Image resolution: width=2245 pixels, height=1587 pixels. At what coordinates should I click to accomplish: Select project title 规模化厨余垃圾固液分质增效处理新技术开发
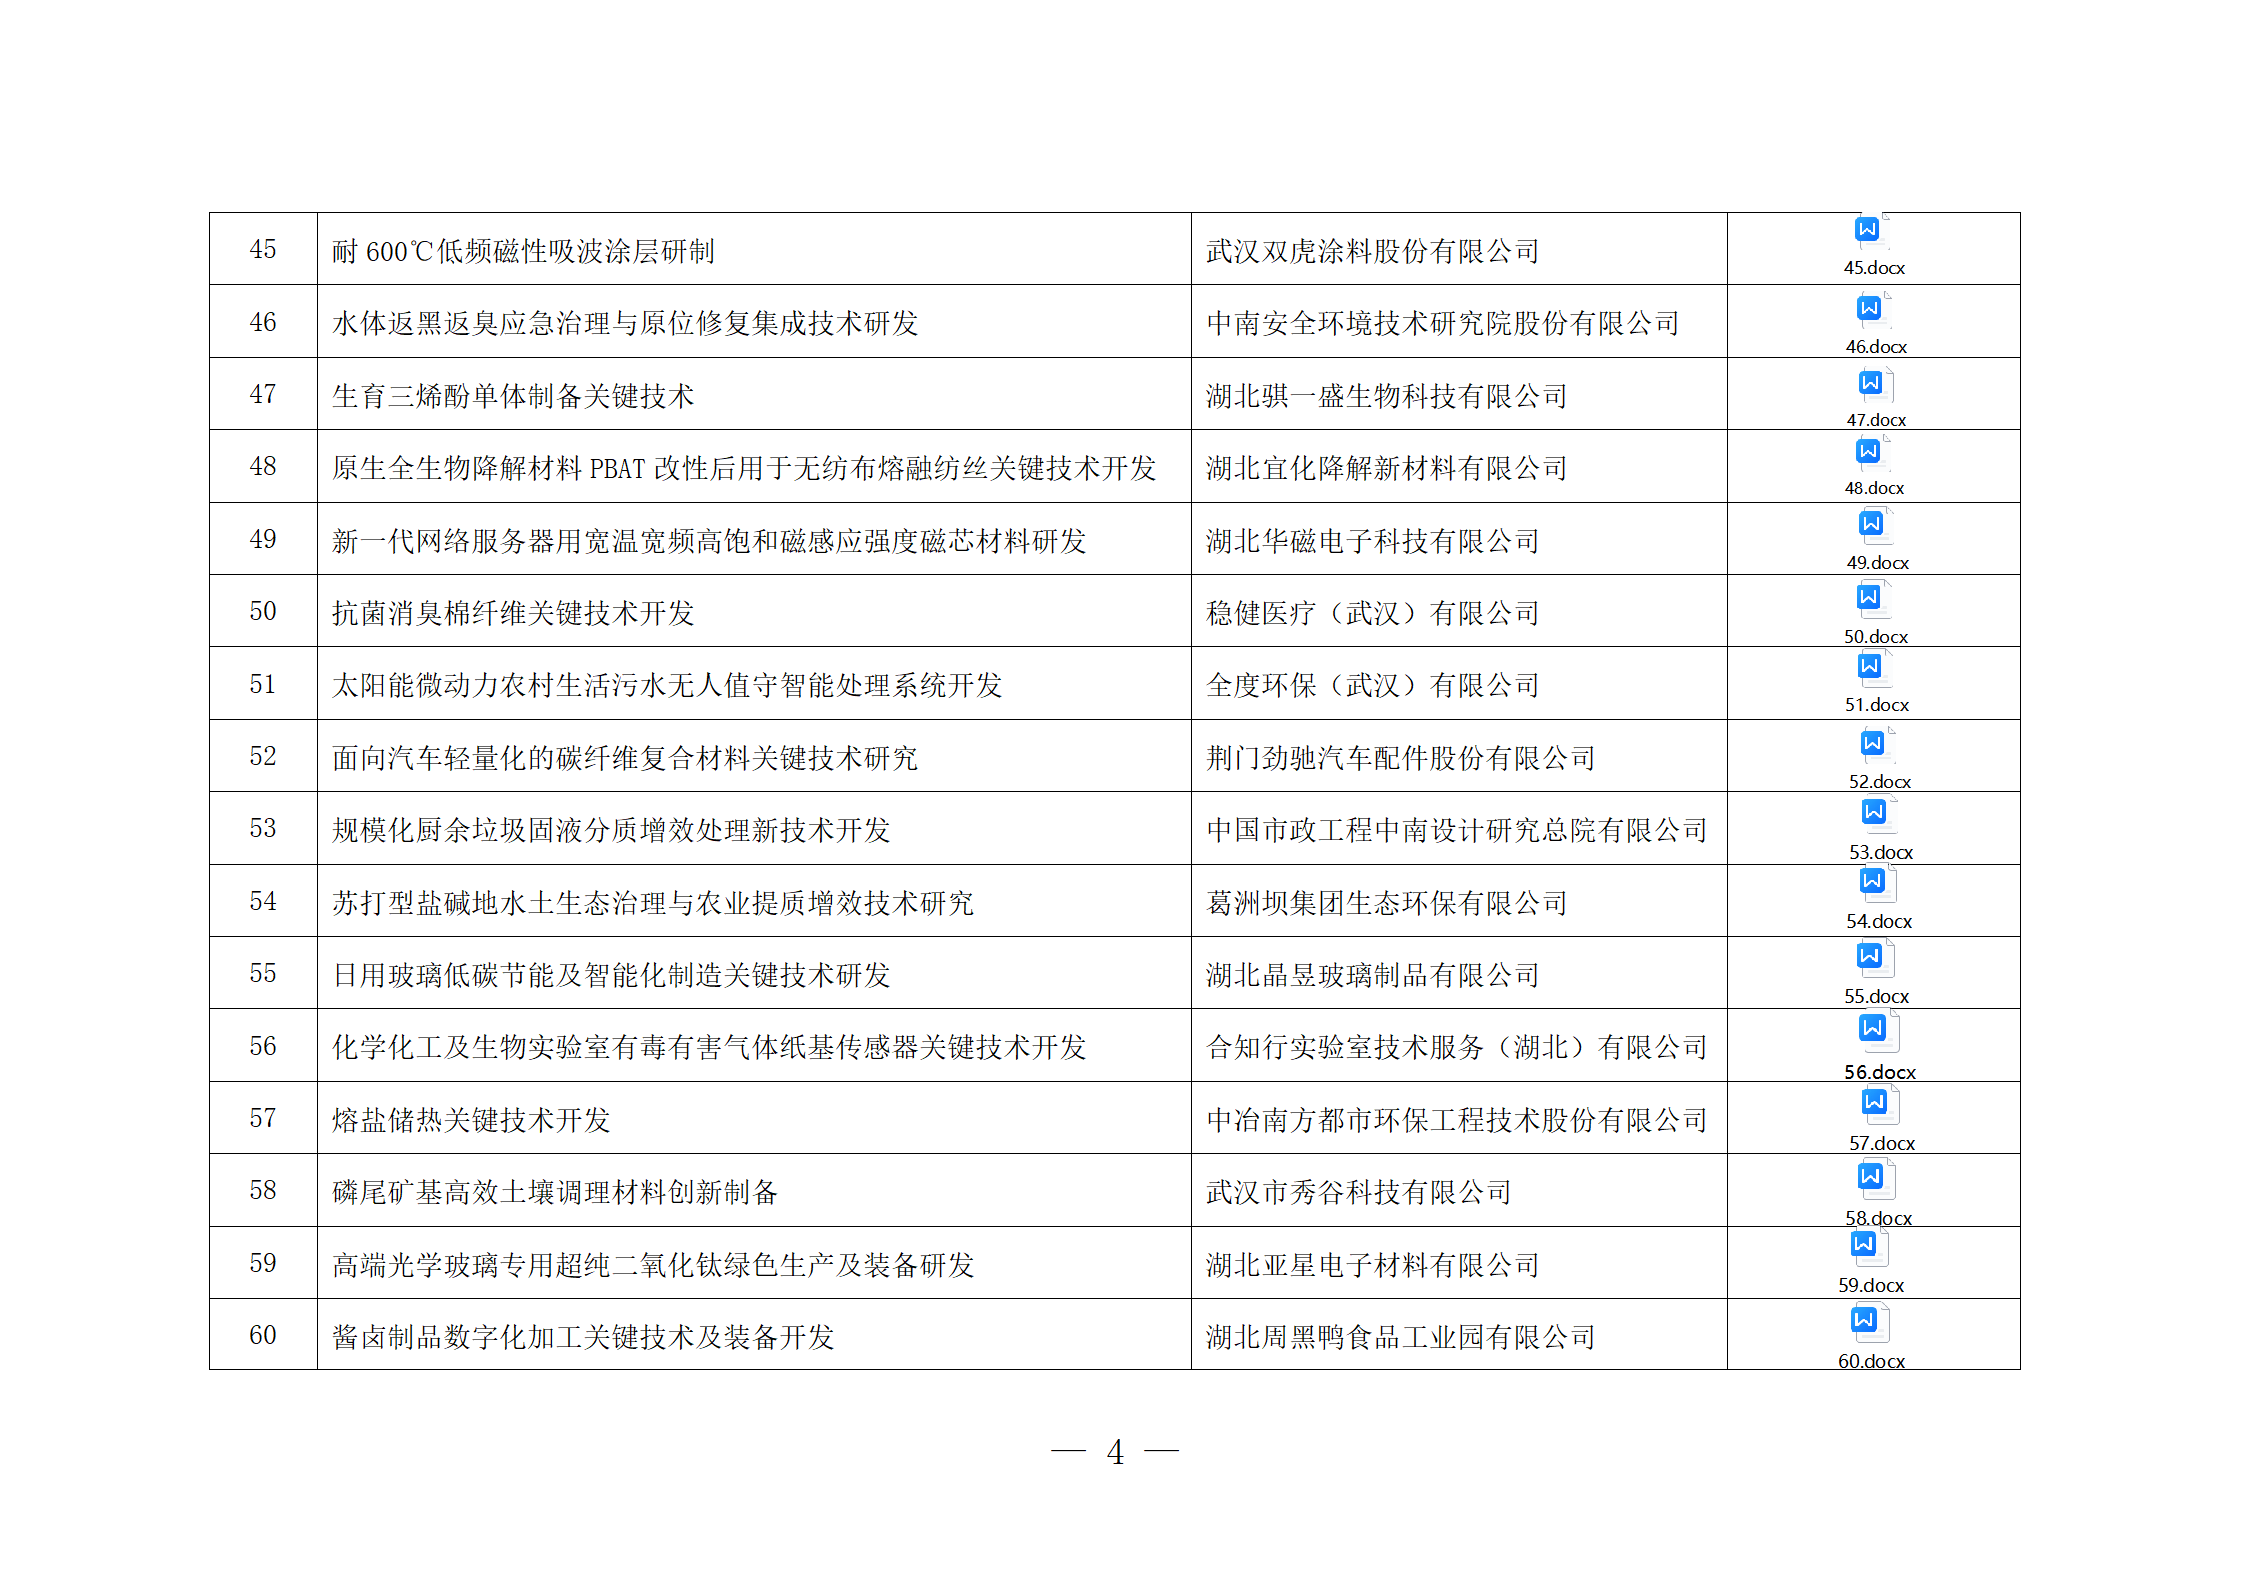[611, 830]
